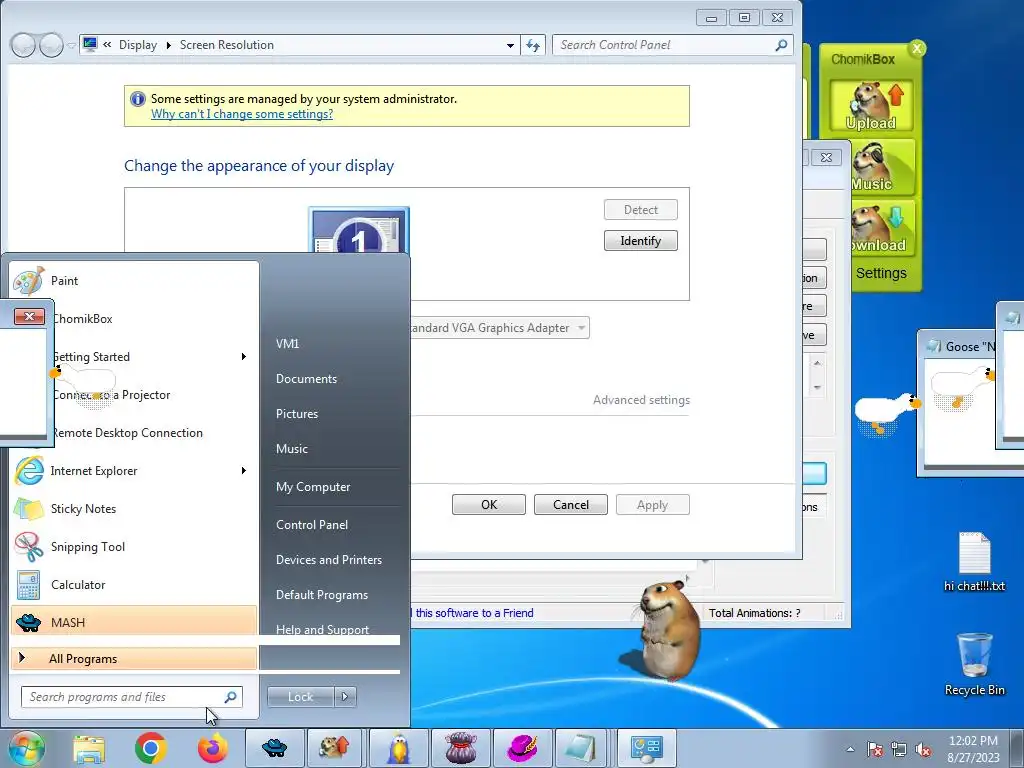Click the walking goose on desktop
Image resolution: width=1024 pixels, height=768 pixels.
(x=887, y=413)
